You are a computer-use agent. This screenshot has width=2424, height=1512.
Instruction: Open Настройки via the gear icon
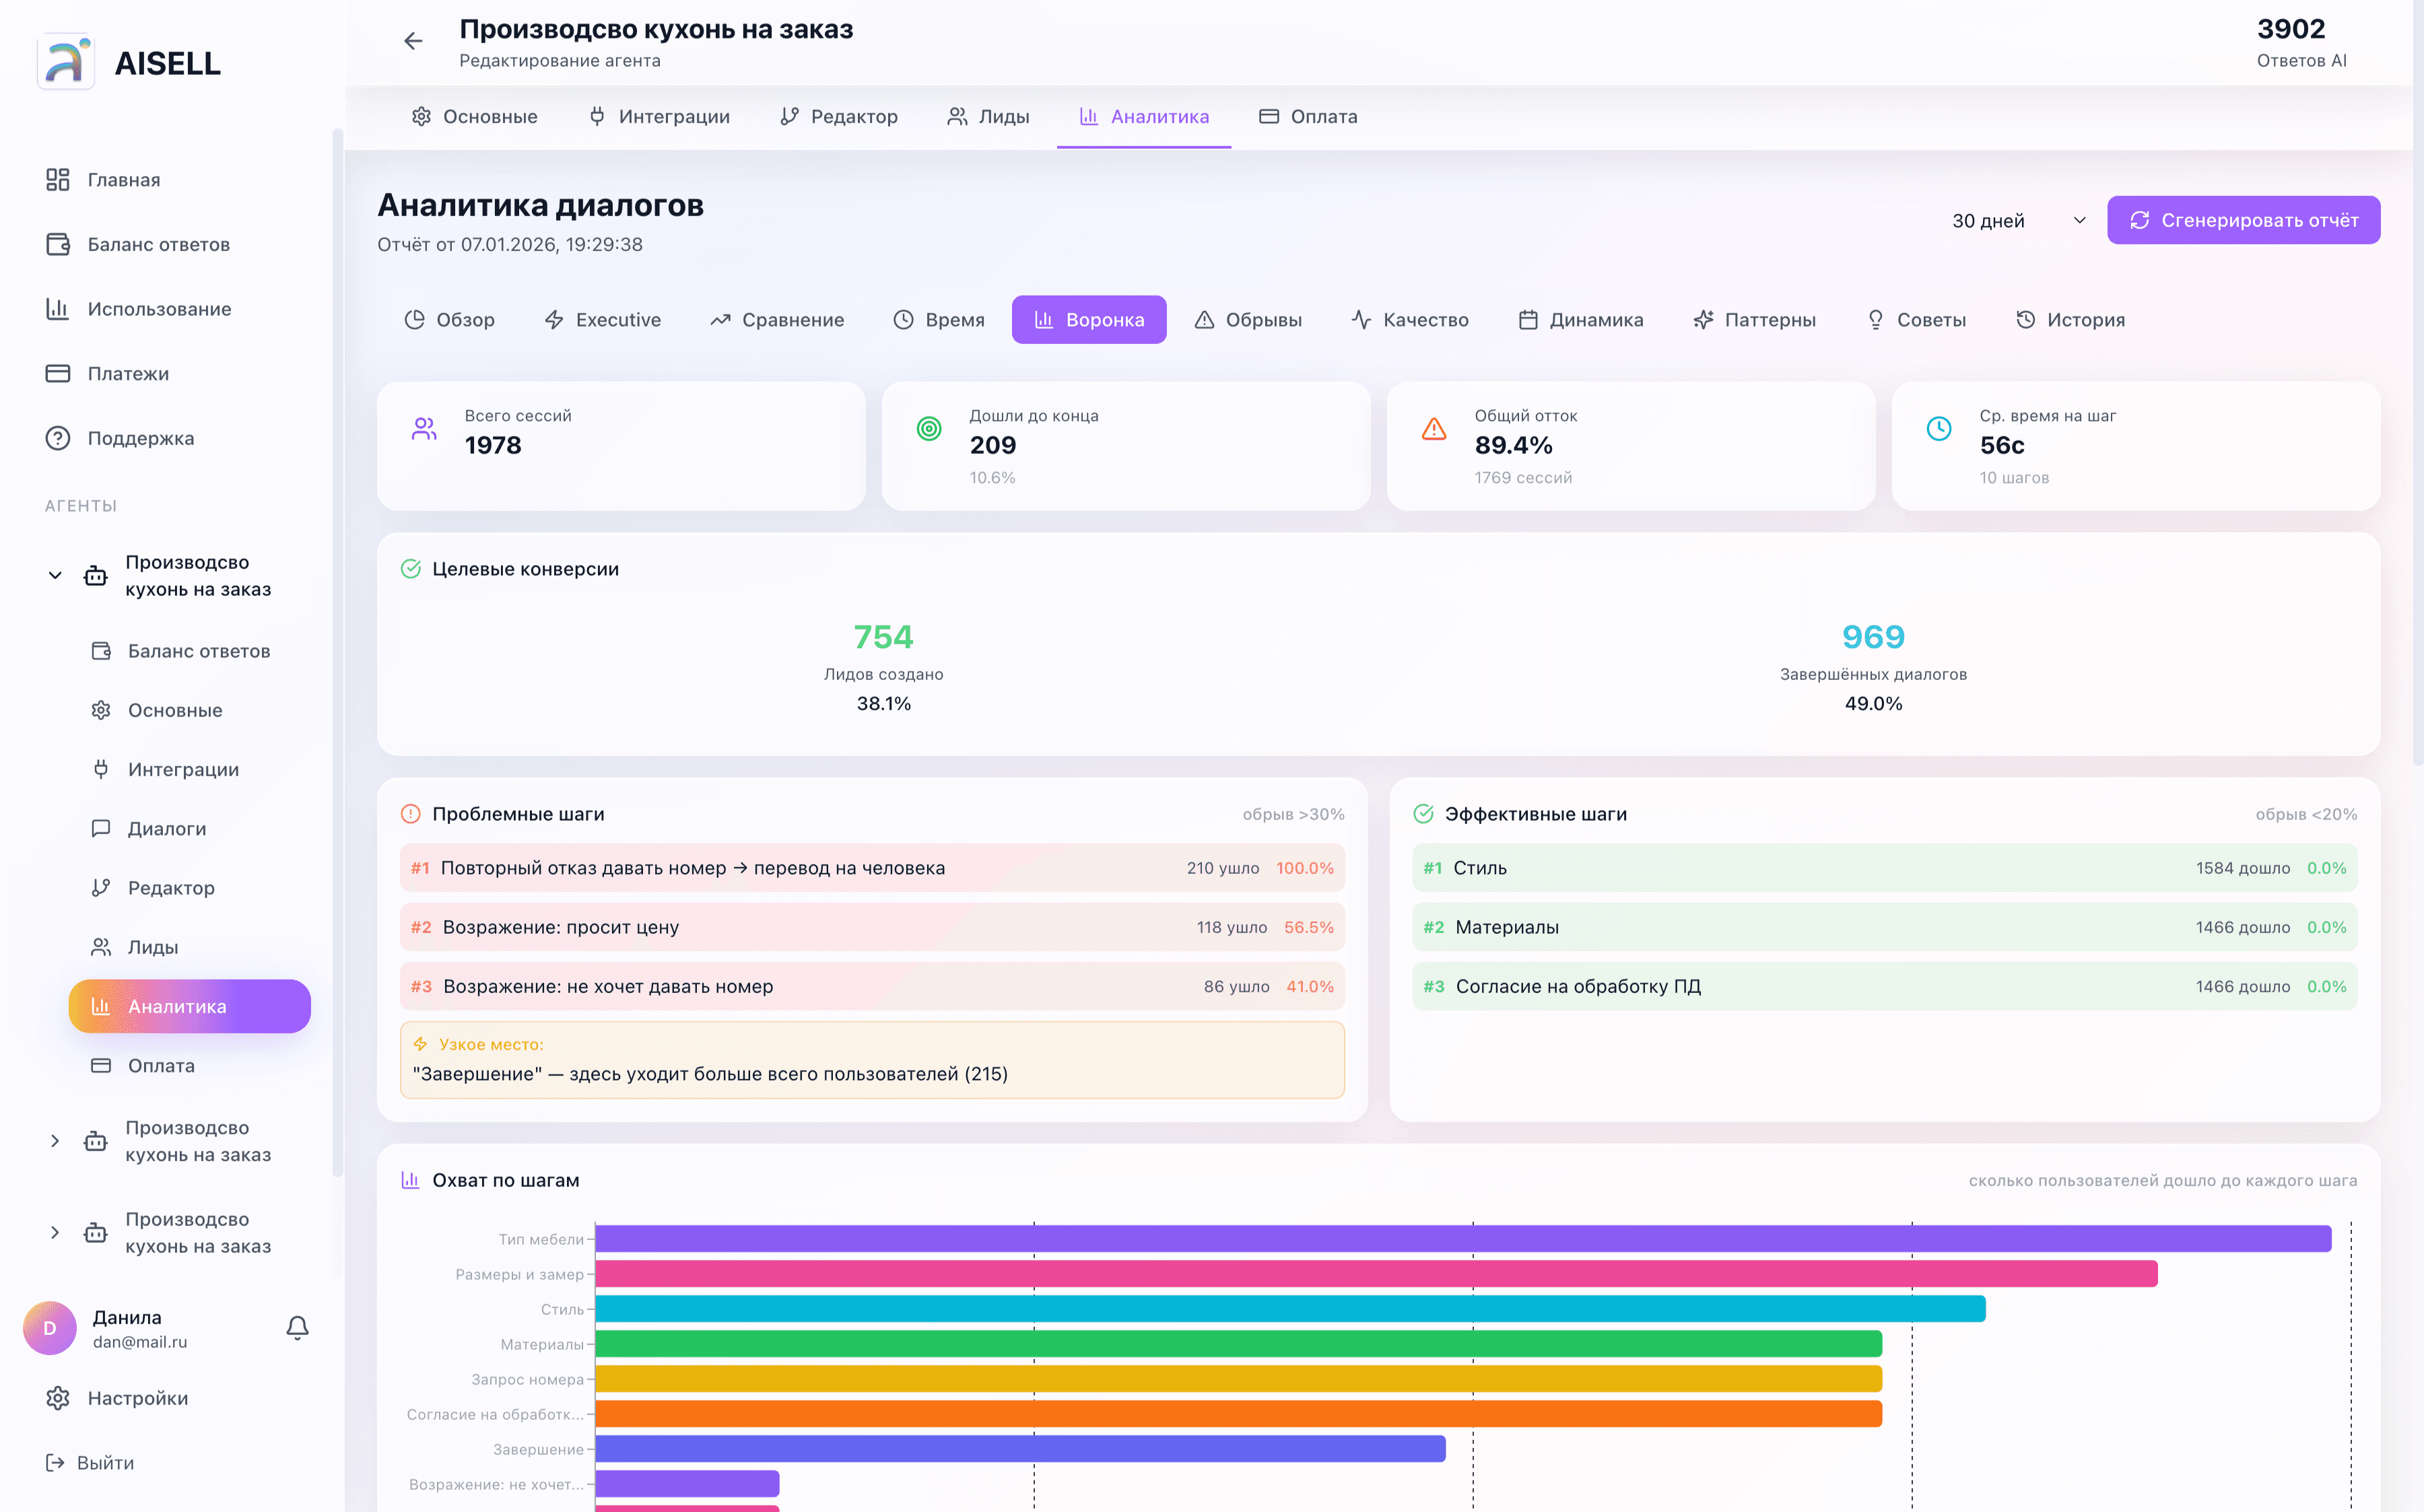click(x=58, y=1398)
